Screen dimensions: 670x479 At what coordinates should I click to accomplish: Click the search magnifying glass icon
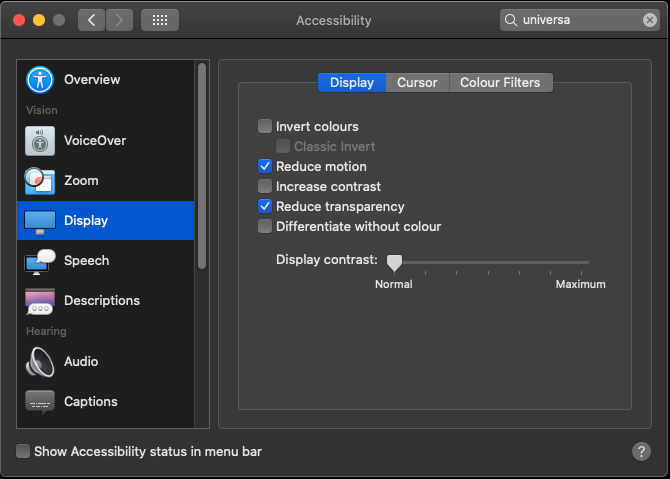pyautogui.click(x=511, y=20)
